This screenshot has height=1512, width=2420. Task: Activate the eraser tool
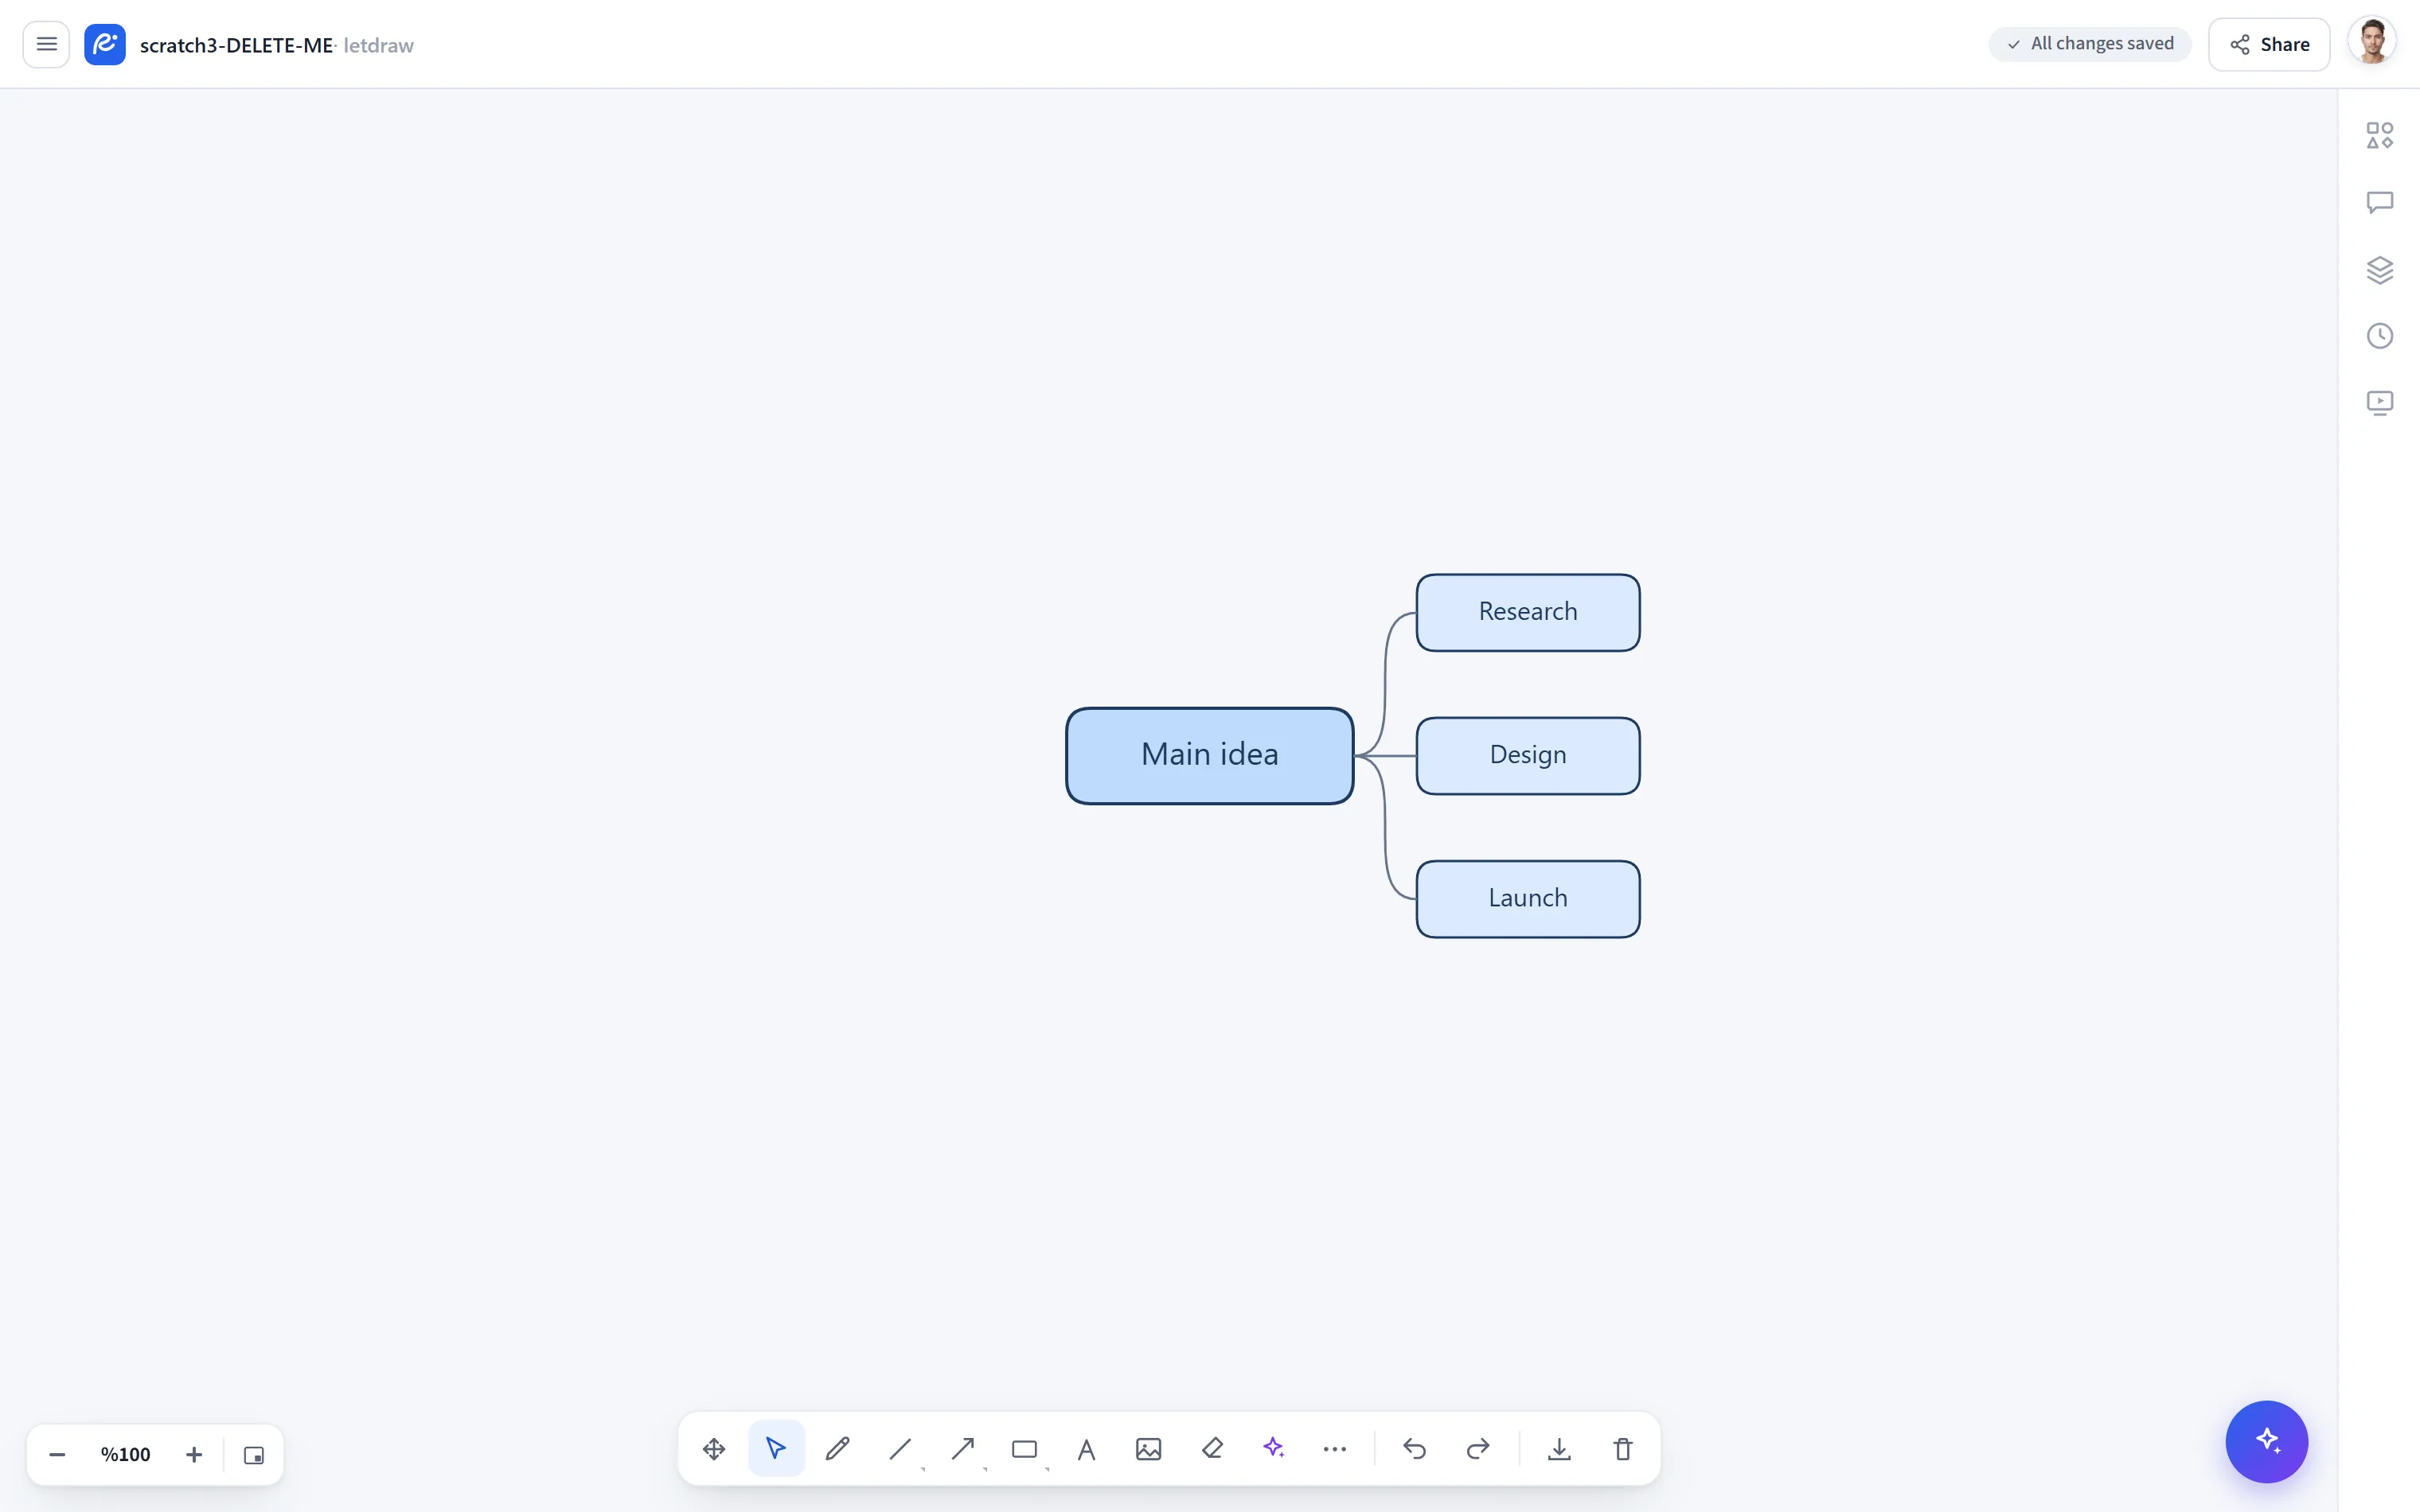tap(1212, 1449)
